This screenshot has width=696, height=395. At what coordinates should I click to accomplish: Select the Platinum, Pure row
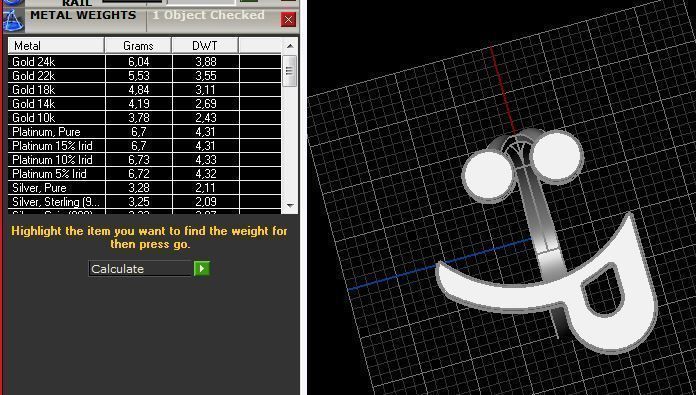(x=145, y=132)
